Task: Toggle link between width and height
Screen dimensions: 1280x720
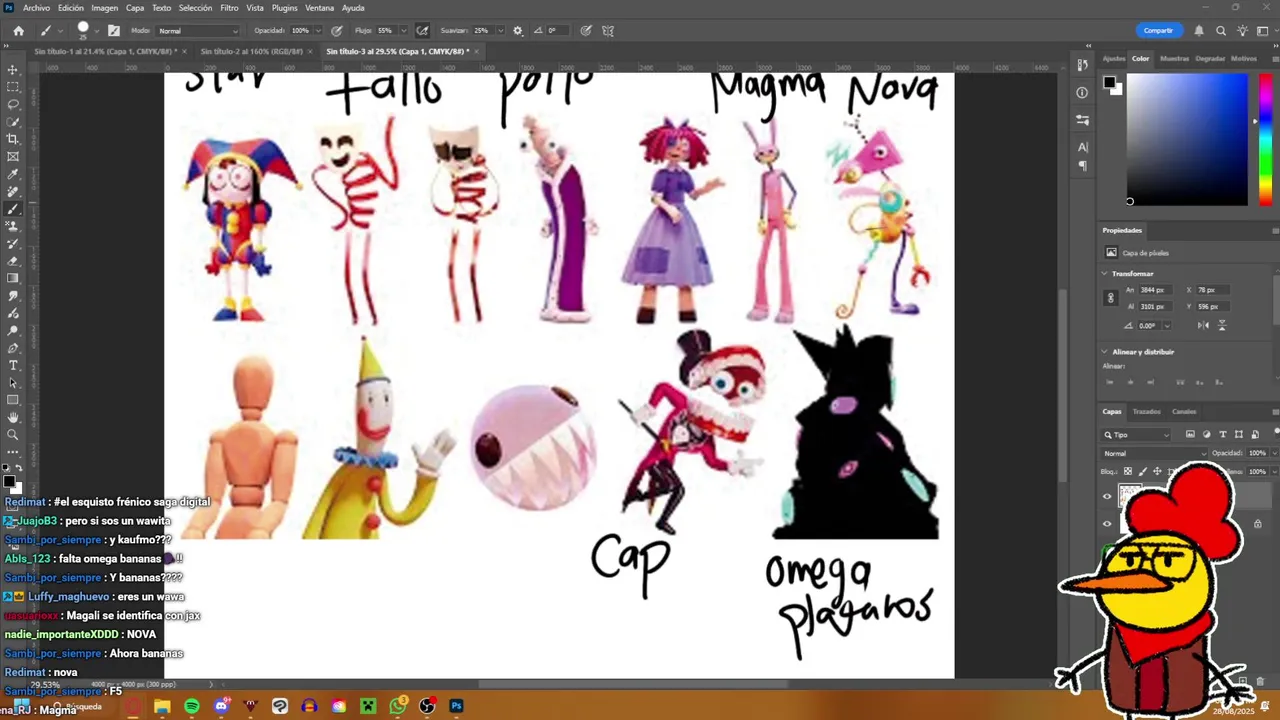Action: coord(1110,298)
